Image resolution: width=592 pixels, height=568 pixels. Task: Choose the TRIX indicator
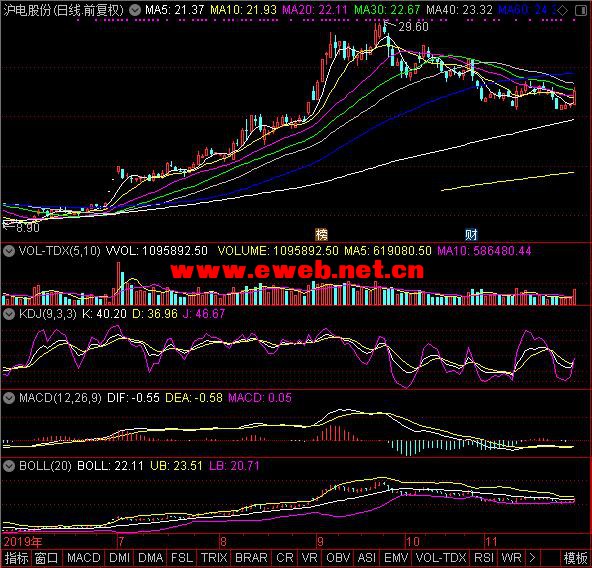click(x=214, y=558)
